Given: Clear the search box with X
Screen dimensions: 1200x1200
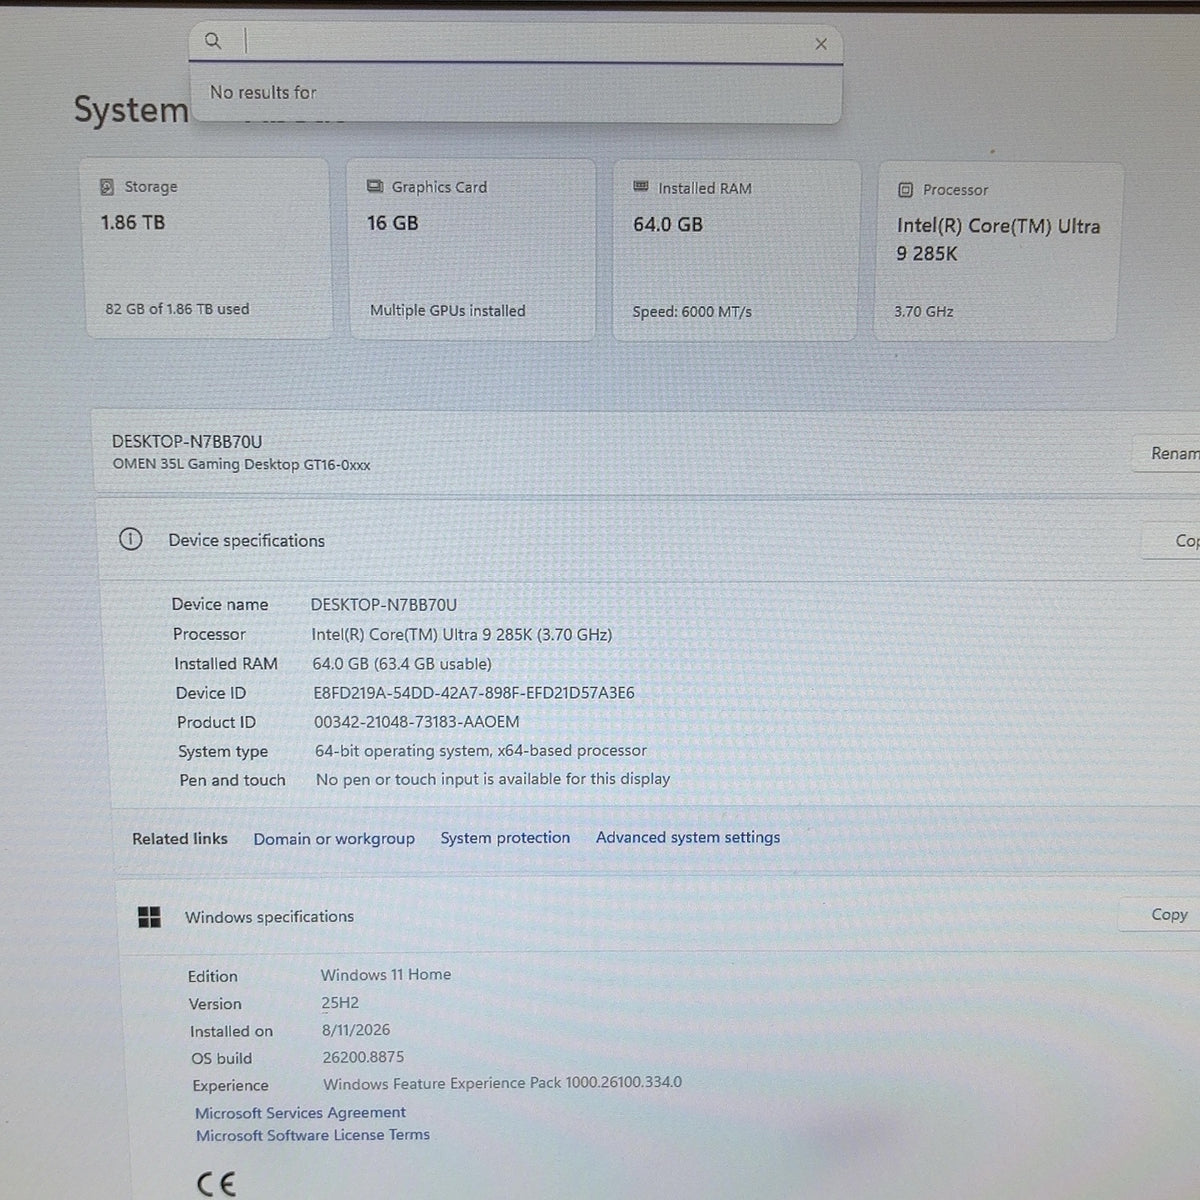Looking at the screenshot, I should point(821,44).
